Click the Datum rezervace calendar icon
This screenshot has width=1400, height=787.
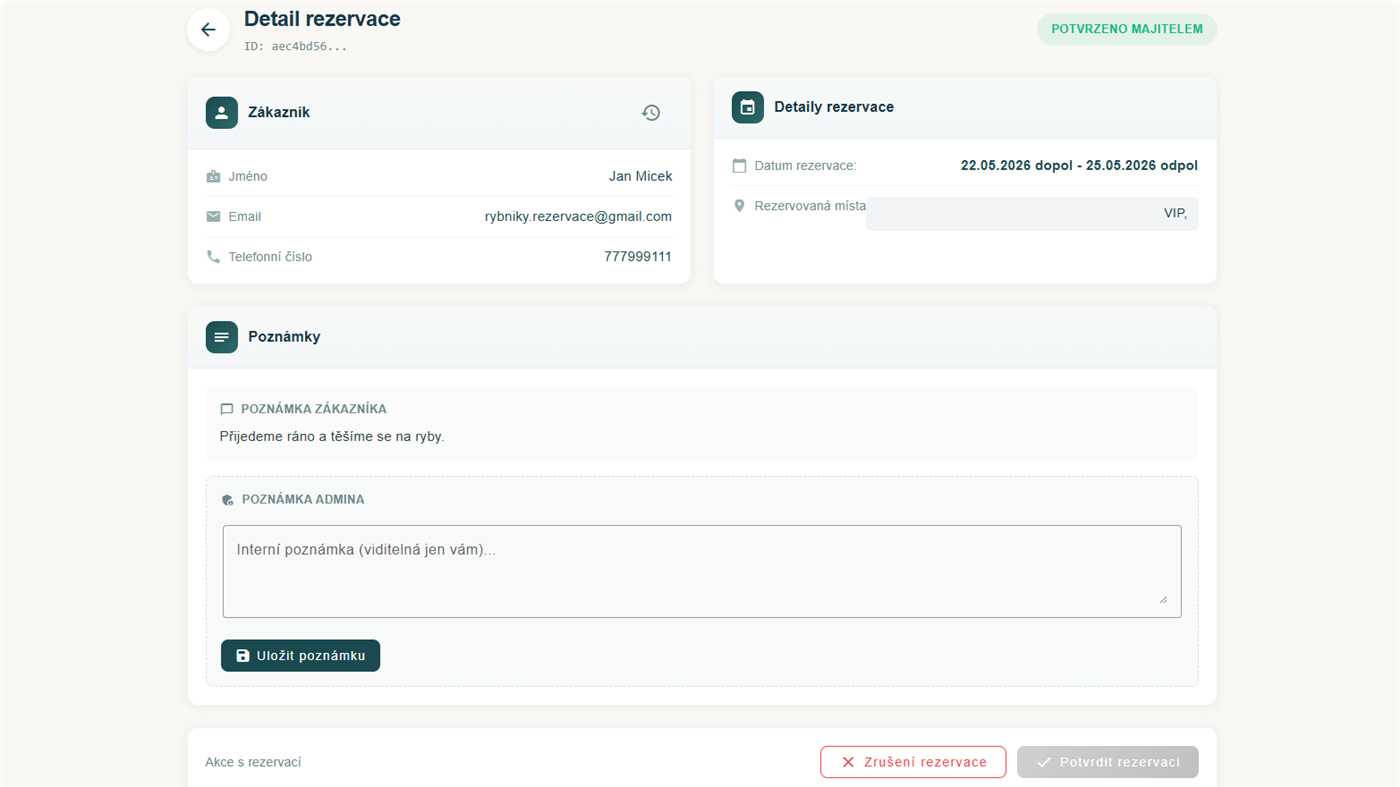pos(739,166)
